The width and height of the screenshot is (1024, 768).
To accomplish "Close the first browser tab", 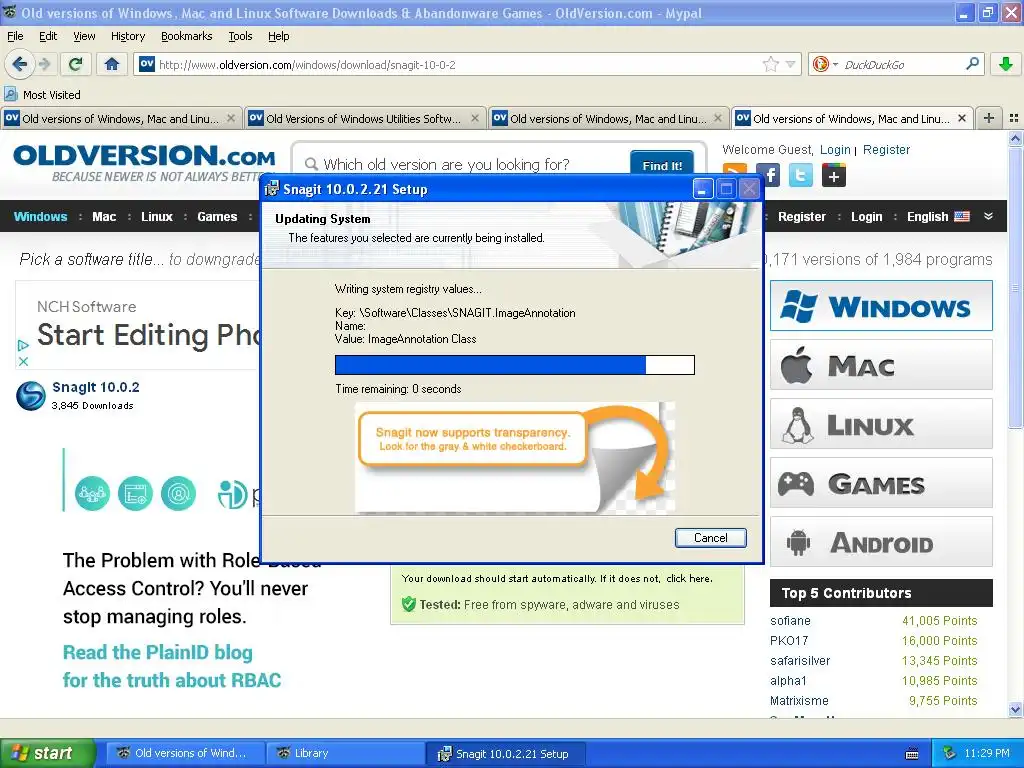I will click(x=231, y=118).
